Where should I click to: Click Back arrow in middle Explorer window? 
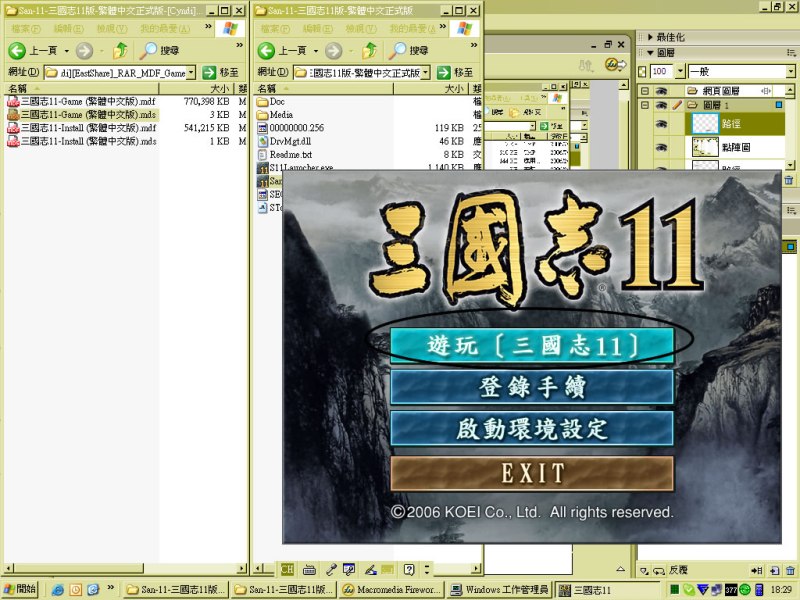pyautogui.click(x=266, y=51)
